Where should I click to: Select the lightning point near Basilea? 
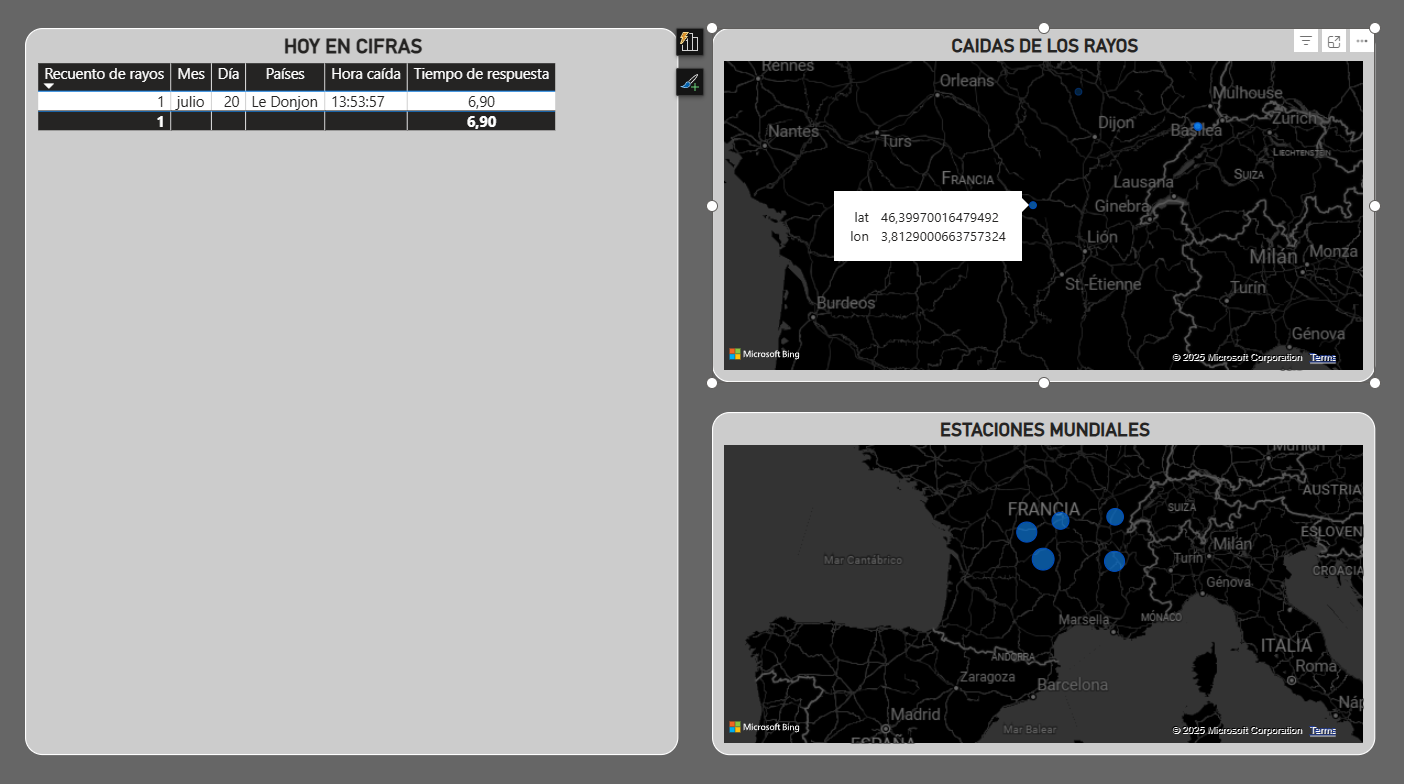1198,127
